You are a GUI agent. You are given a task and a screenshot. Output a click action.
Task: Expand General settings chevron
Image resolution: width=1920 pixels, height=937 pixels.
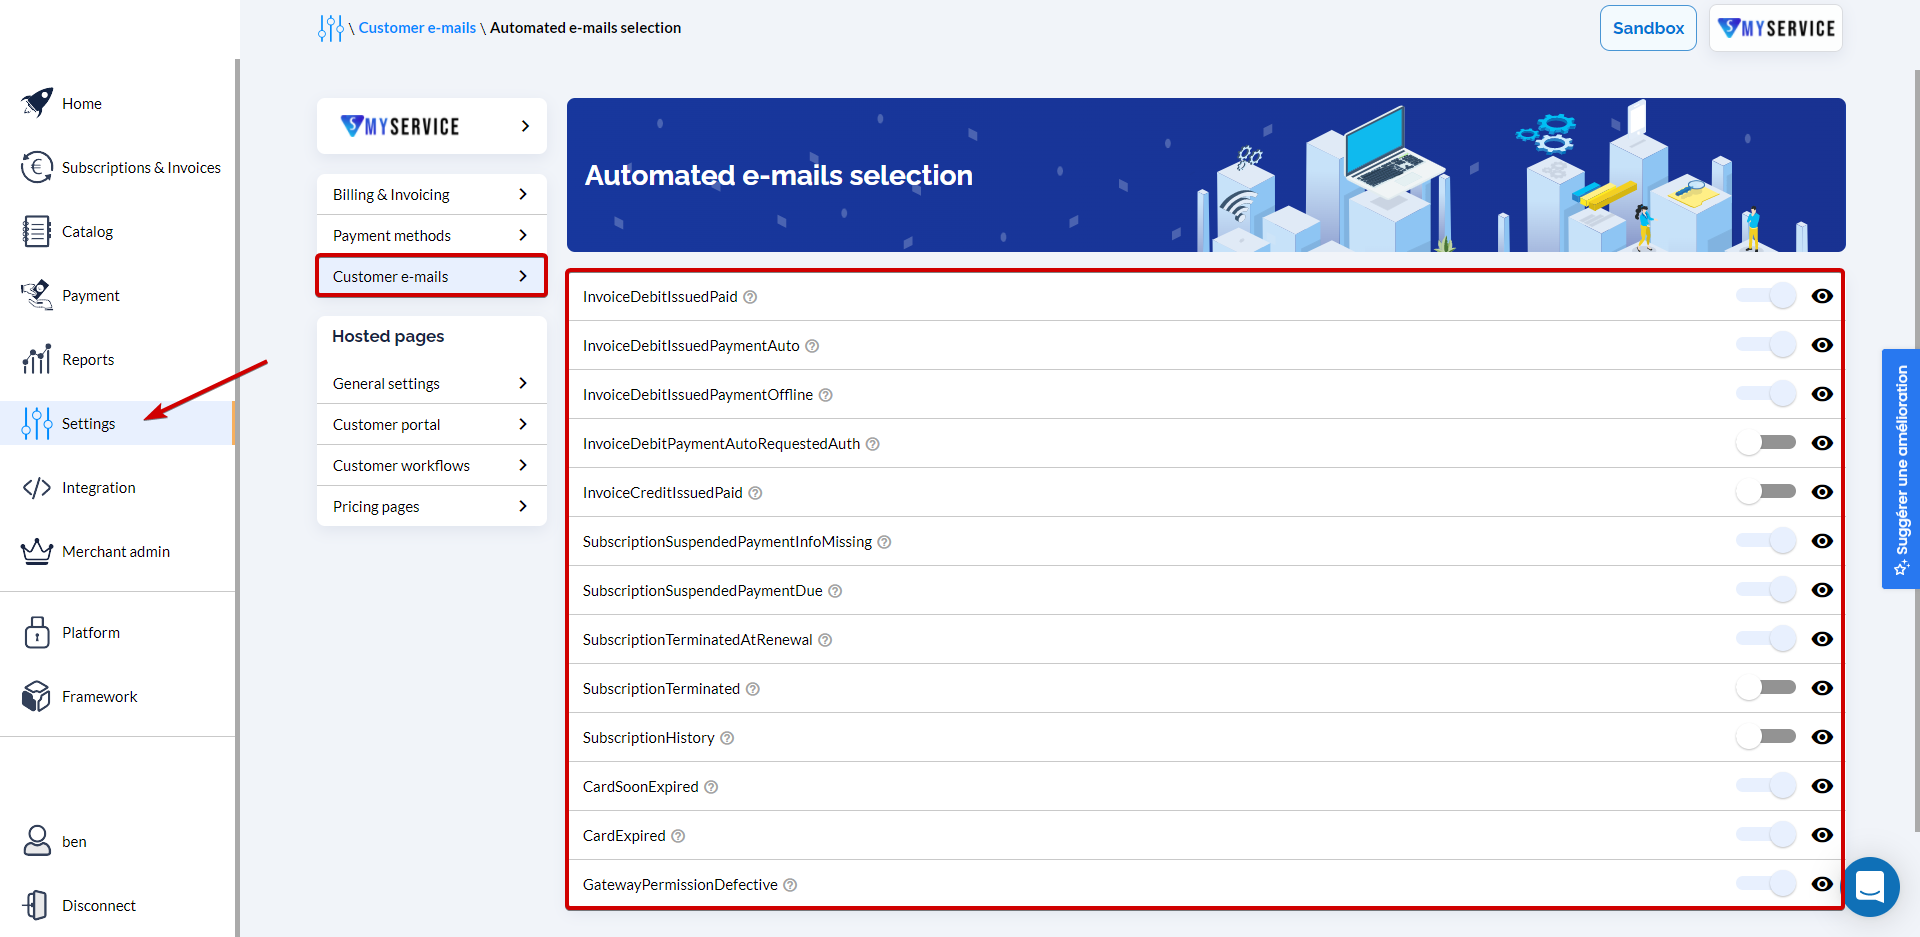(x=523, y=383)
